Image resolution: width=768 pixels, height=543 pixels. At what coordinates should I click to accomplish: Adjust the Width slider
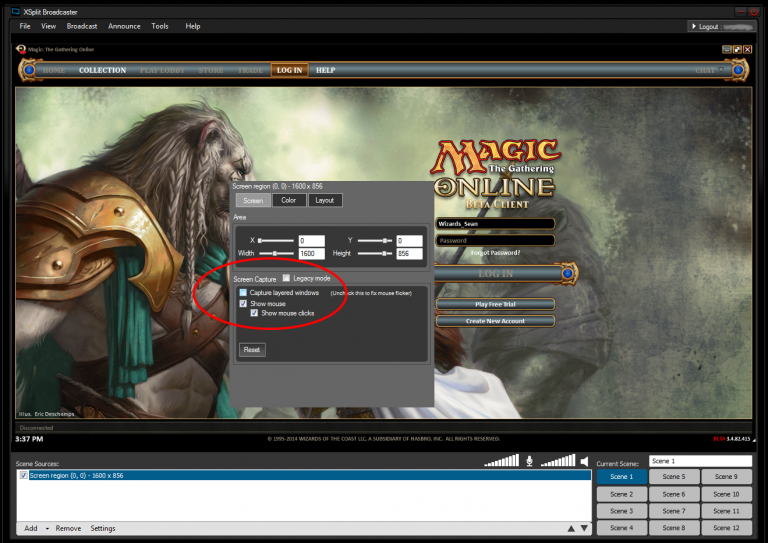(275, 254)
